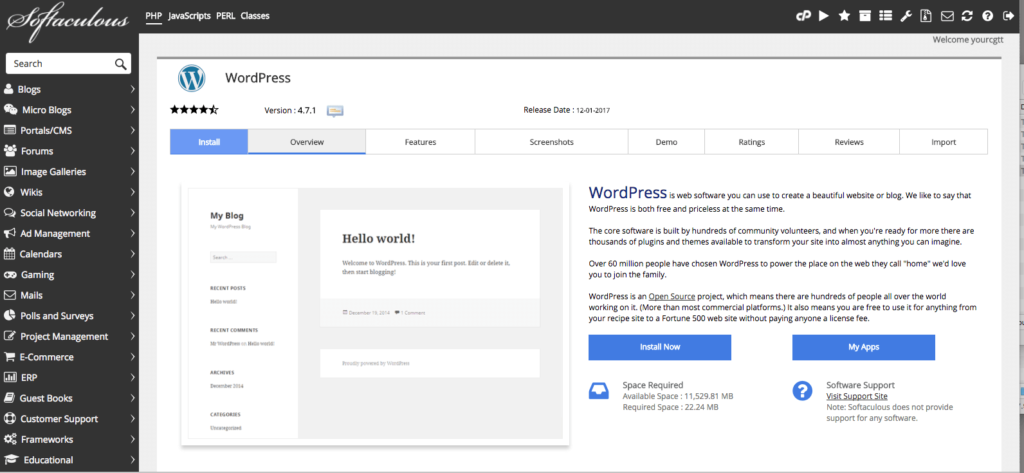Image resolution: width=1024 pixels, height=473 pixels.
Task: Click the WordPress logo icon
Action: pyautogui.click(x=191, y=78)
